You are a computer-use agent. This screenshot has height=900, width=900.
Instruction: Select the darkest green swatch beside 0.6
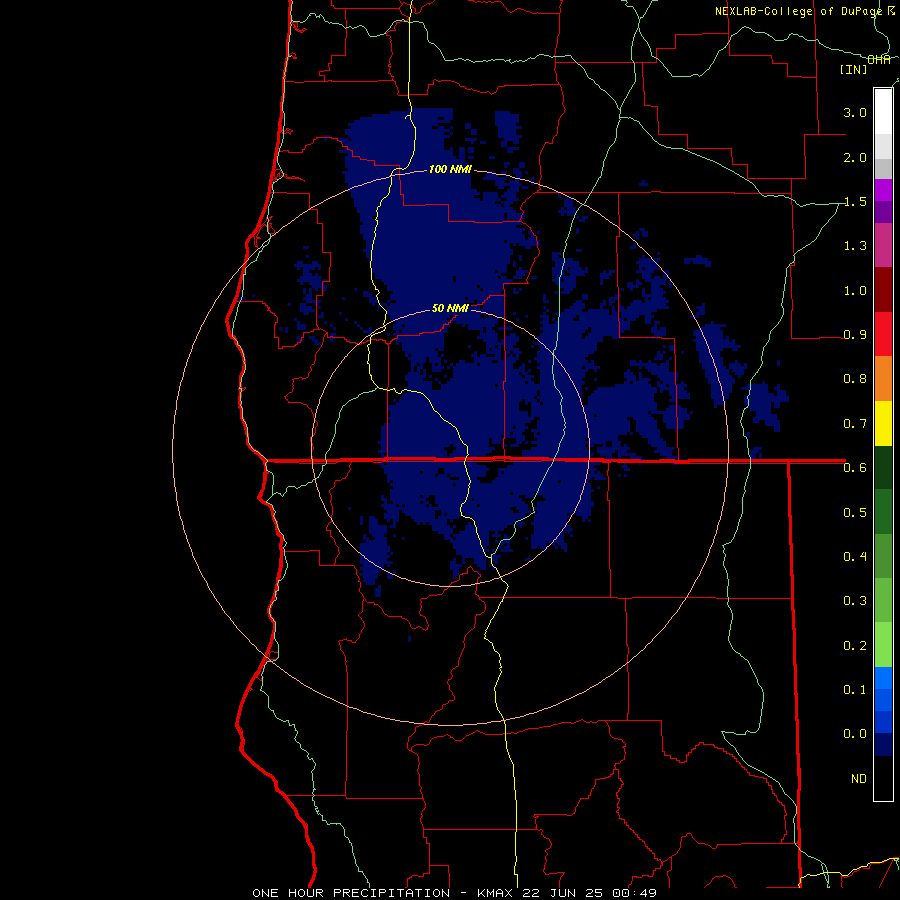tap(883, 467)
